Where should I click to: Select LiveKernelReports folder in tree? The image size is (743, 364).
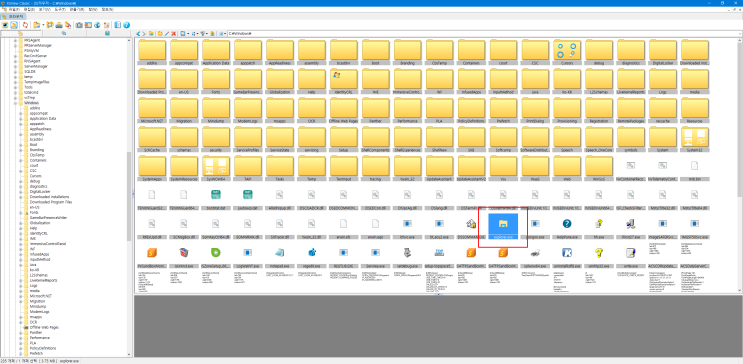(44, 280)
